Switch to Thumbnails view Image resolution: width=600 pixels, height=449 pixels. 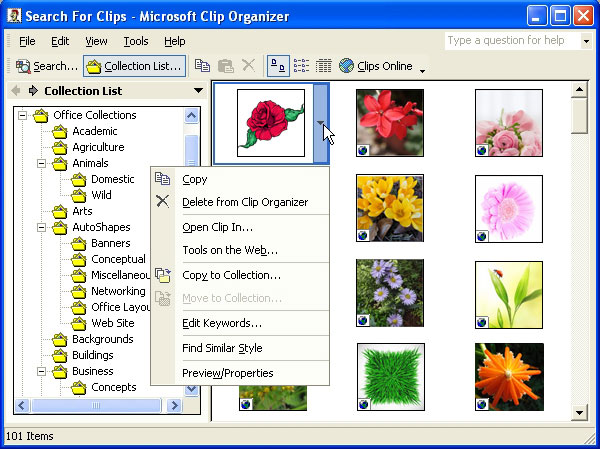click(278, 66)
